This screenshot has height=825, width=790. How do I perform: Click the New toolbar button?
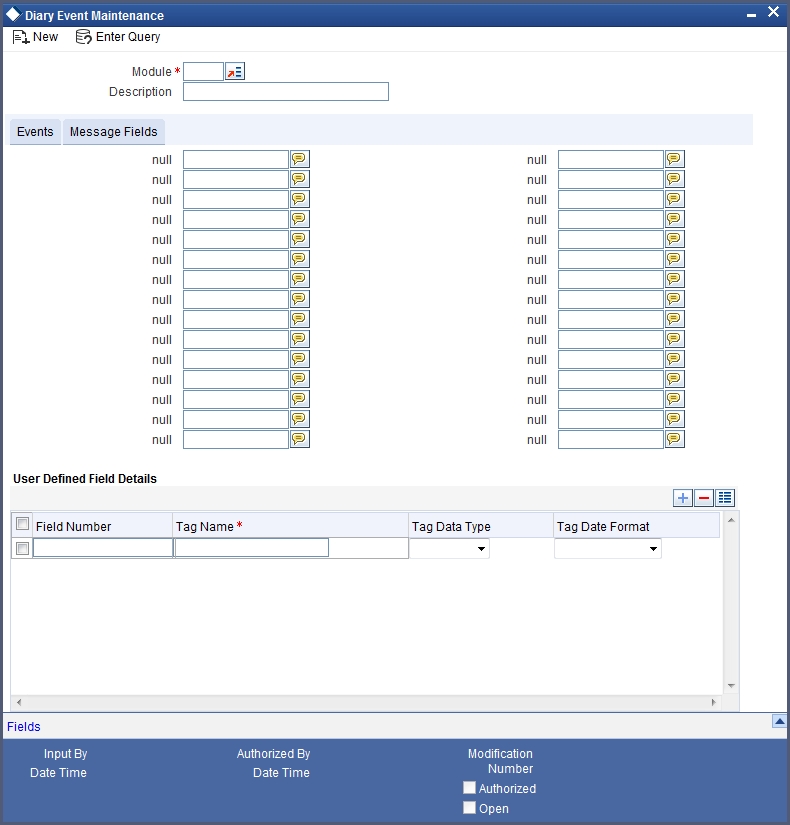(x=35, y=37)
